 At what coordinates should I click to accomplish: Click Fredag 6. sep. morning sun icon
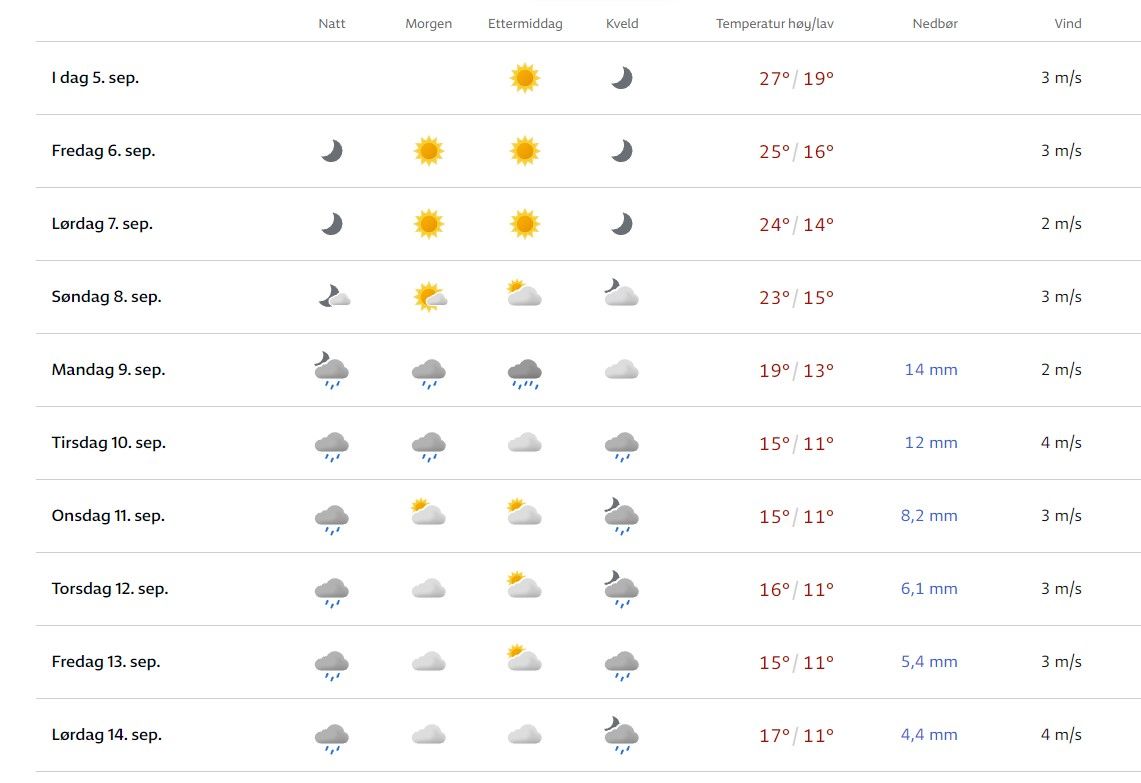[x=428, y=151]
